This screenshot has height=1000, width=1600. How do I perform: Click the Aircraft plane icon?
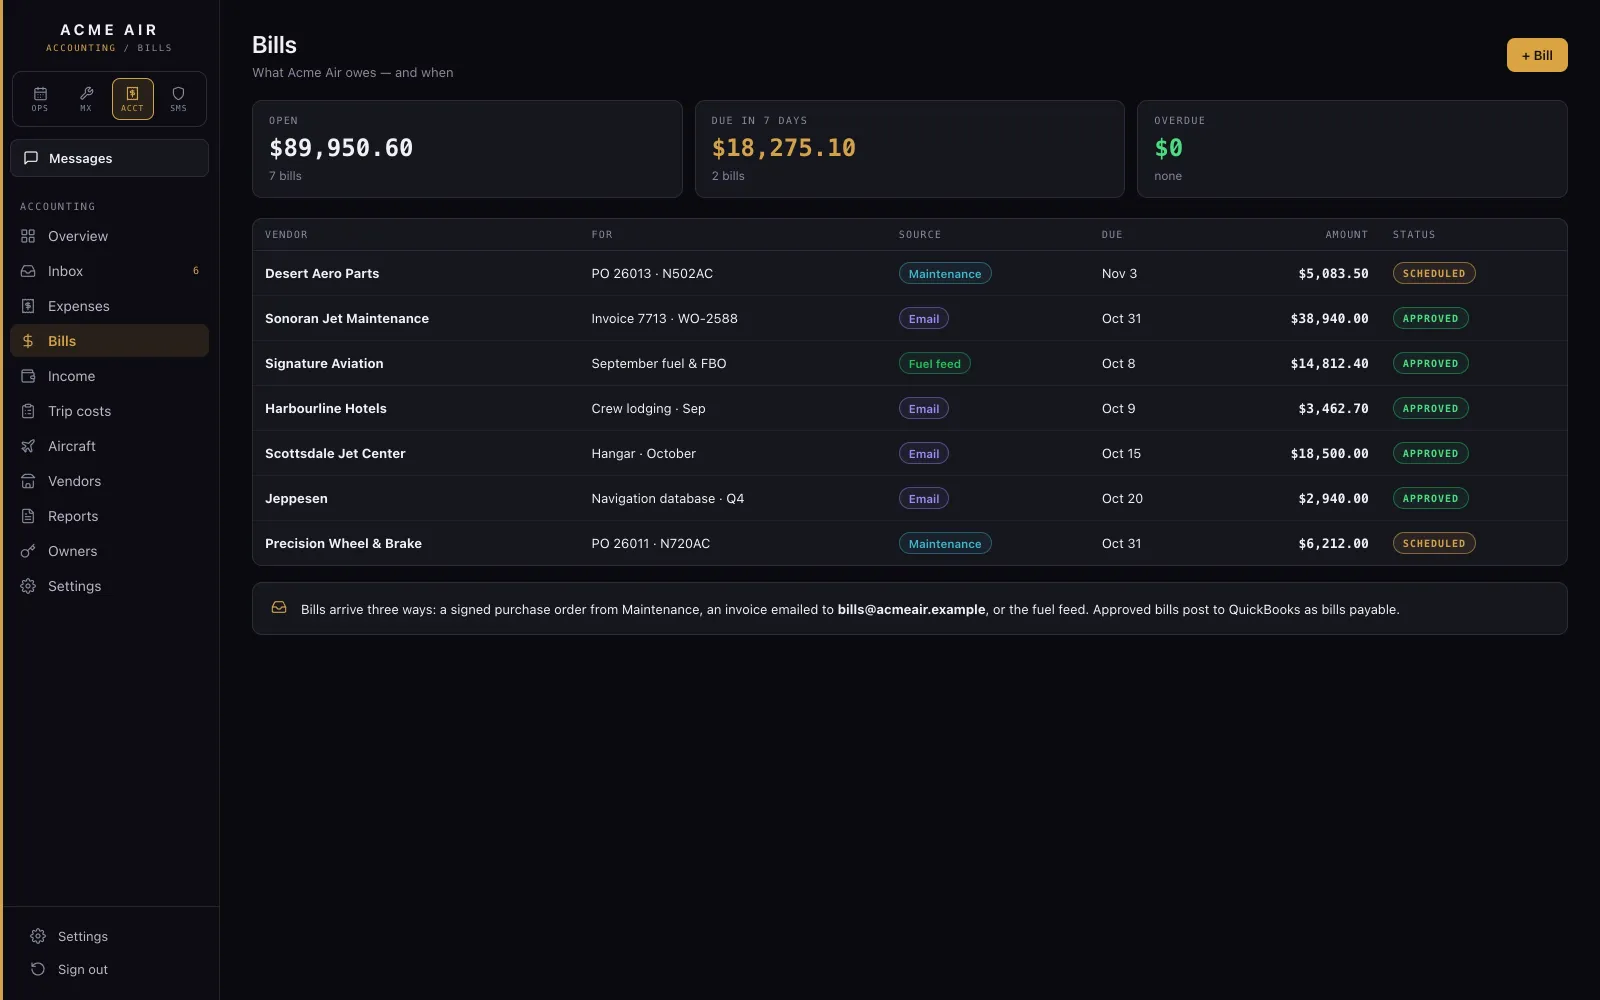pos(28,446)
